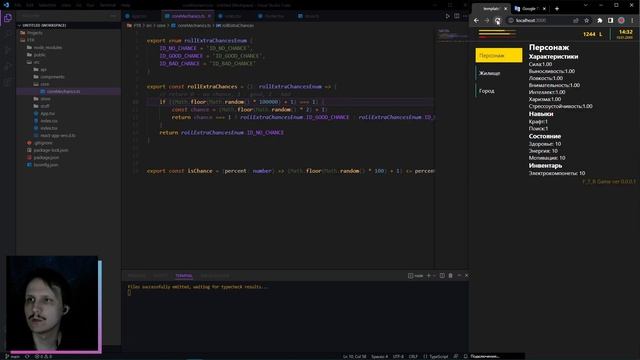This screenshot has height=360, width=640.
Task: Split the terminal panel
Action: tap(442, 276)
